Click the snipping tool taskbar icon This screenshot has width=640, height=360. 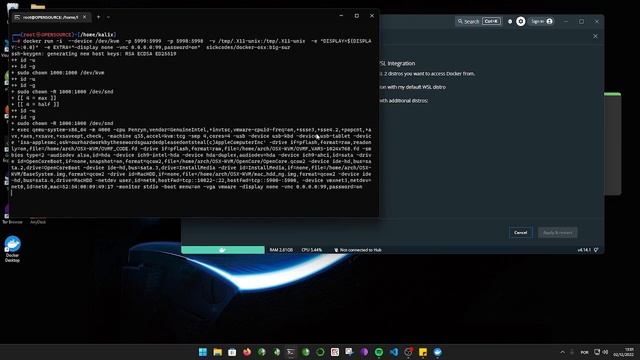349,352
